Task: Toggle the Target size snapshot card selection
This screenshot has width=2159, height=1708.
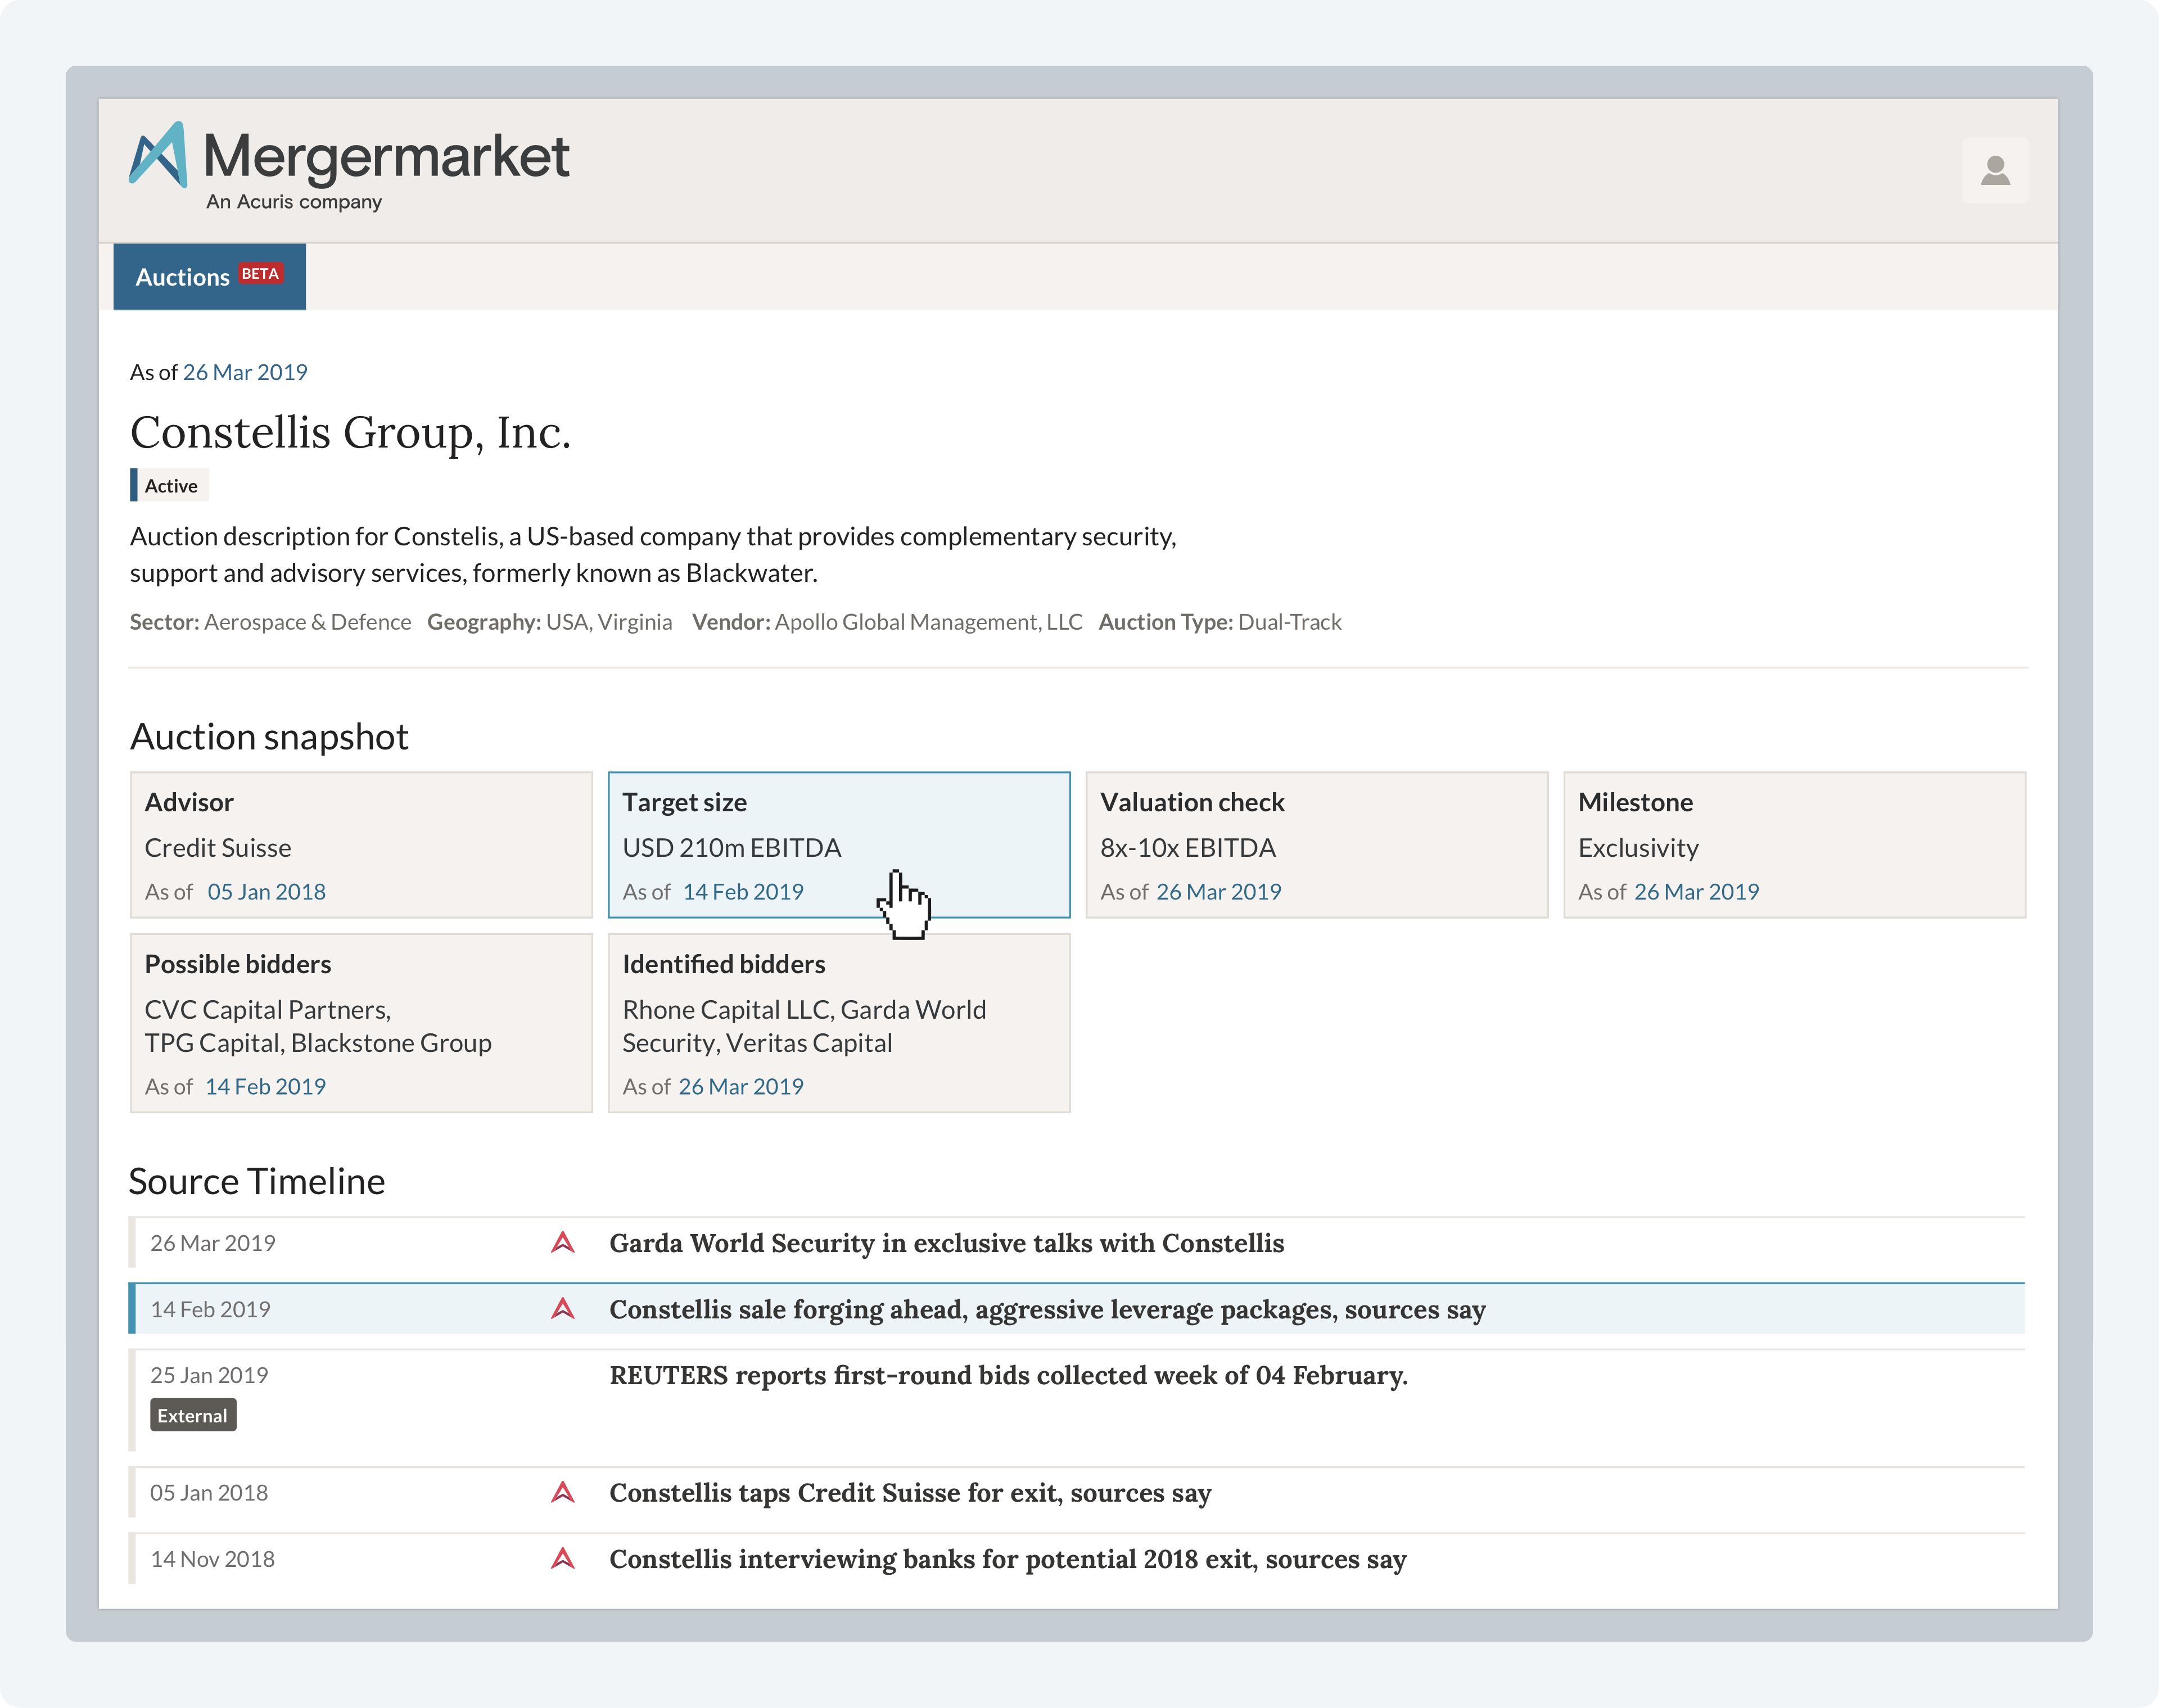Action: [x=838, y=845]
